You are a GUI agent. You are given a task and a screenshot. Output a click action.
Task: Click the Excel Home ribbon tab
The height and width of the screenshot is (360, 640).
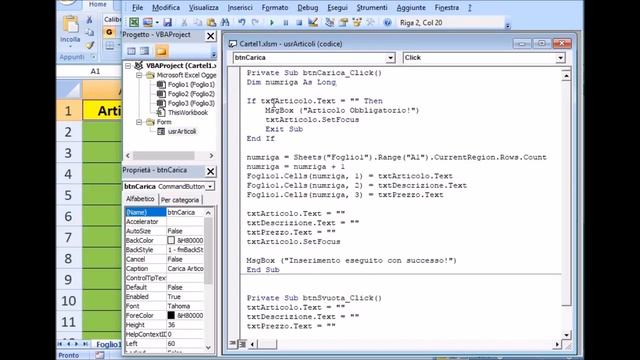click(98, 4)
